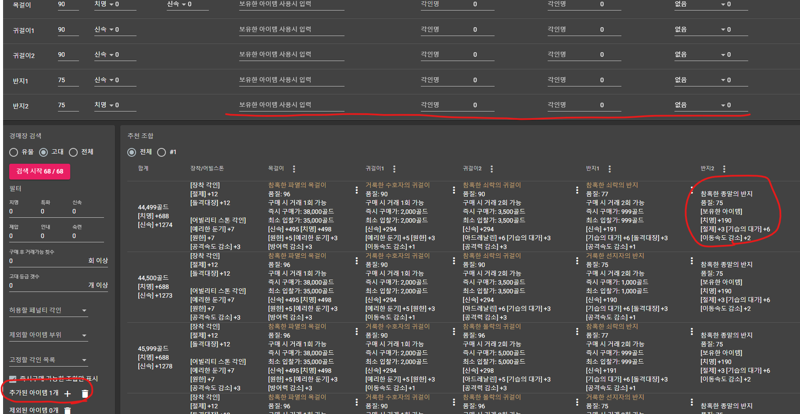This screenshot has height=414, width=800.
Task: Open the 귀걸이2 column header kebab menu
Action: 491,169
